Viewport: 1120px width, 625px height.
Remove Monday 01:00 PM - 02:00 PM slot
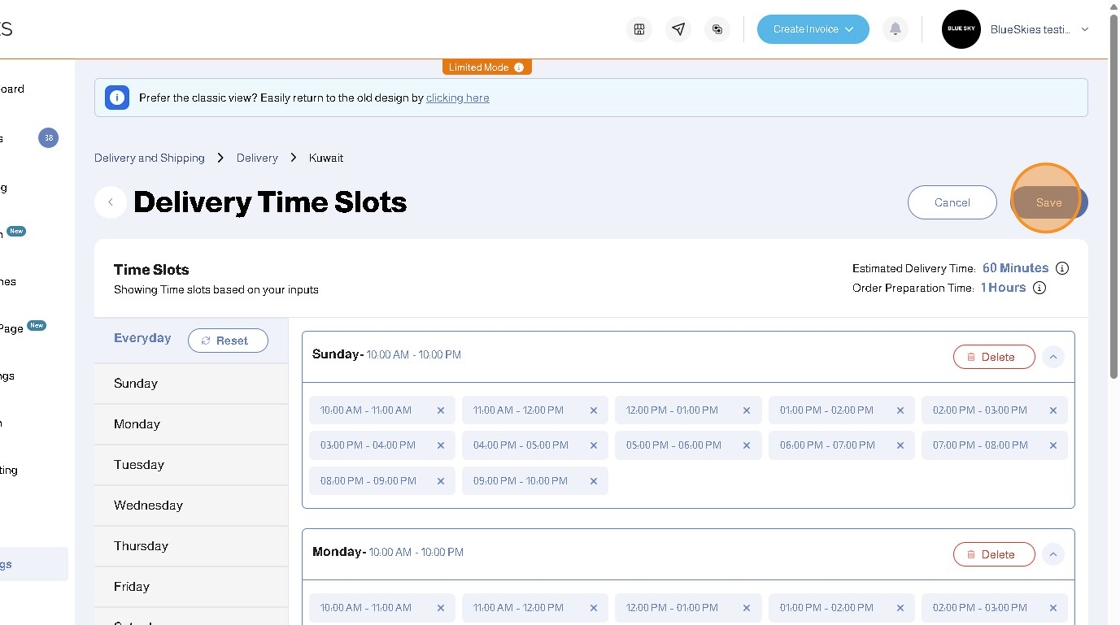900,609
